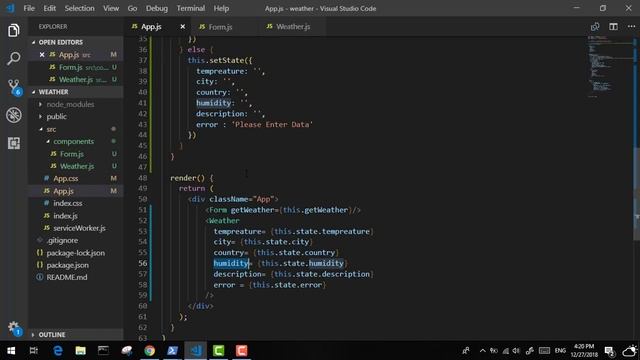640x360 pixels.
Task: Open the Extensions view icon
Action: (13, 143)
